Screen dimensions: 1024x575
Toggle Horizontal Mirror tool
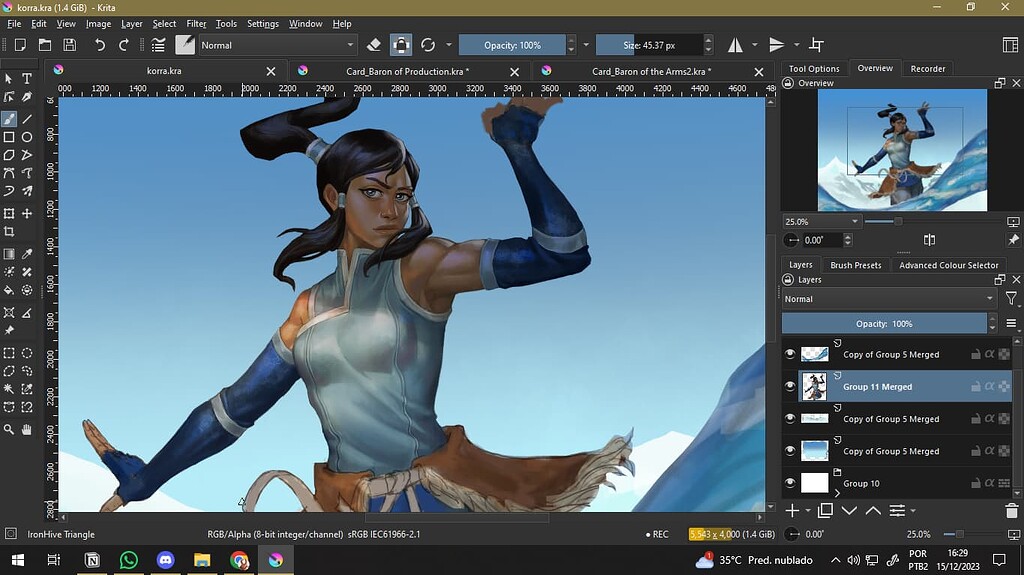735,45
